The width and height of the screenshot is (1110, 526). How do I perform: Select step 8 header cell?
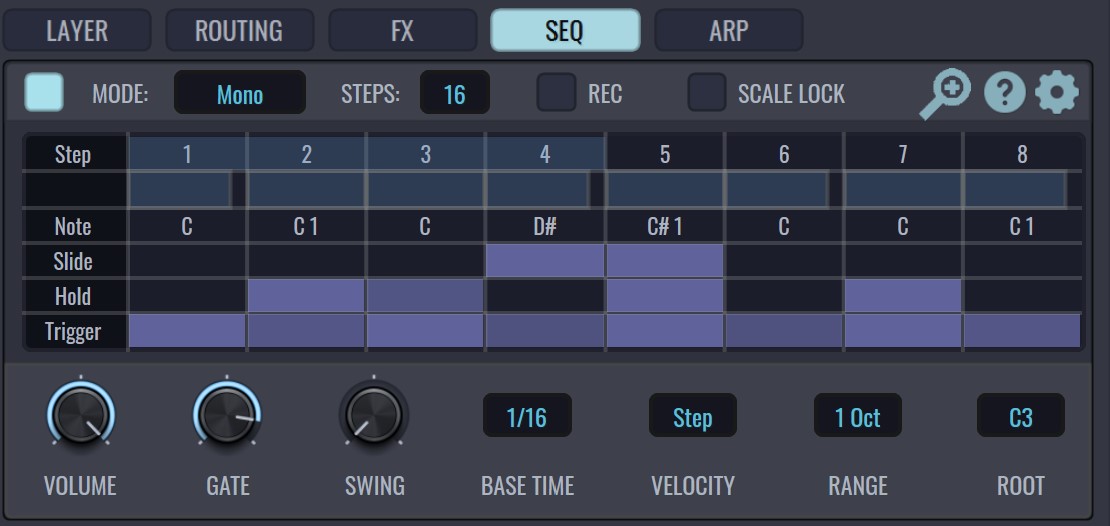coord(1022,154)
